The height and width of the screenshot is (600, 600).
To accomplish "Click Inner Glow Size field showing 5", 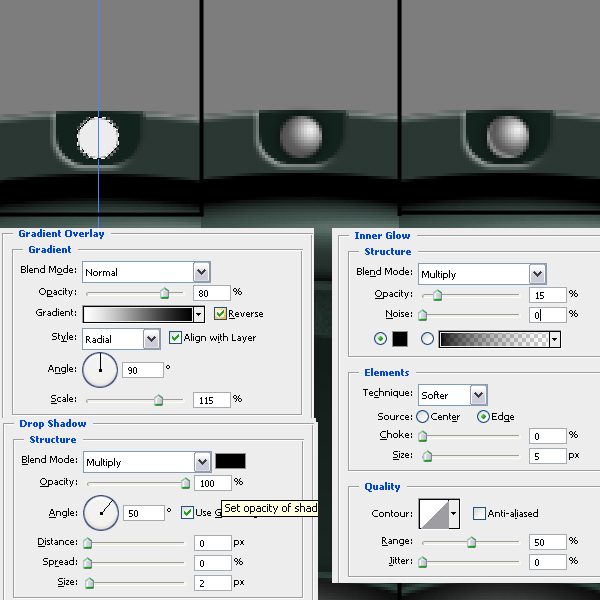I will click(x=548, y=456).
